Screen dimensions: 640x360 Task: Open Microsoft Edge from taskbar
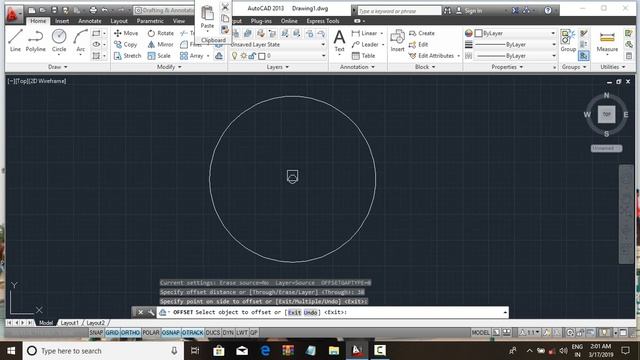point(265,351)
